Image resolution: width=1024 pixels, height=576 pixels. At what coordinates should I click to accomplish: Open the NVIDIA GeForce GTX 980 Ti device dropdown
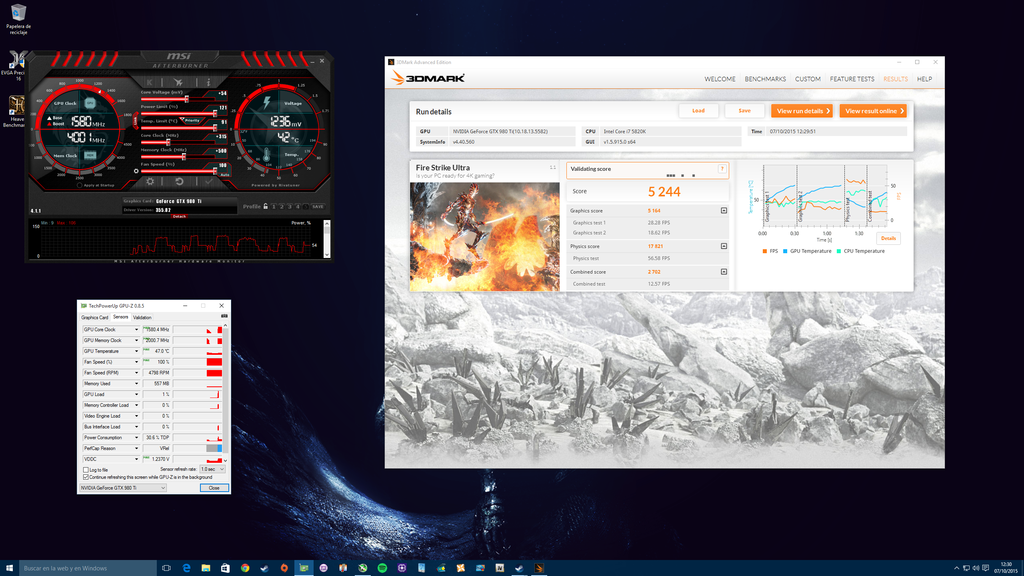tap(123, 488)
